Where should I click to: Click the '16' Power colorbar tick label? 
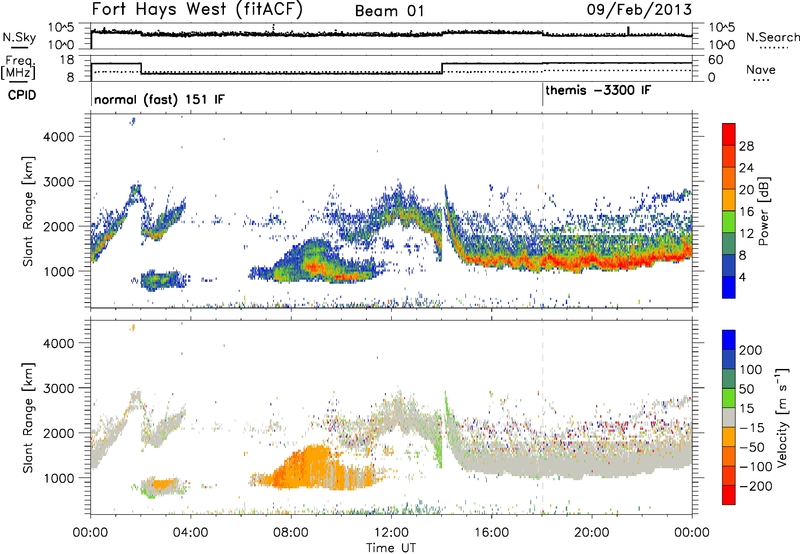tap(746, 212)
